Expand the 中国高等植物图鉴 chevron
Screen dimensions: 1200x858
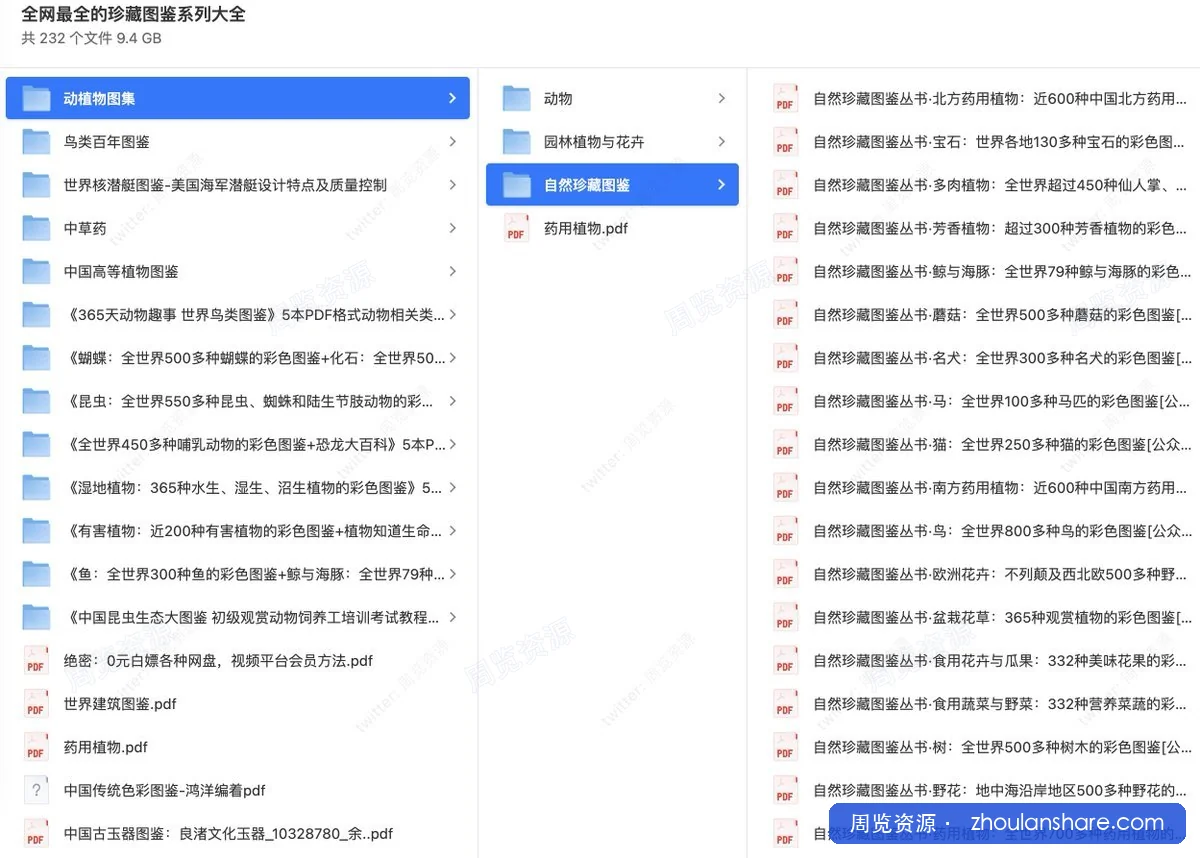tap(452, 271)
